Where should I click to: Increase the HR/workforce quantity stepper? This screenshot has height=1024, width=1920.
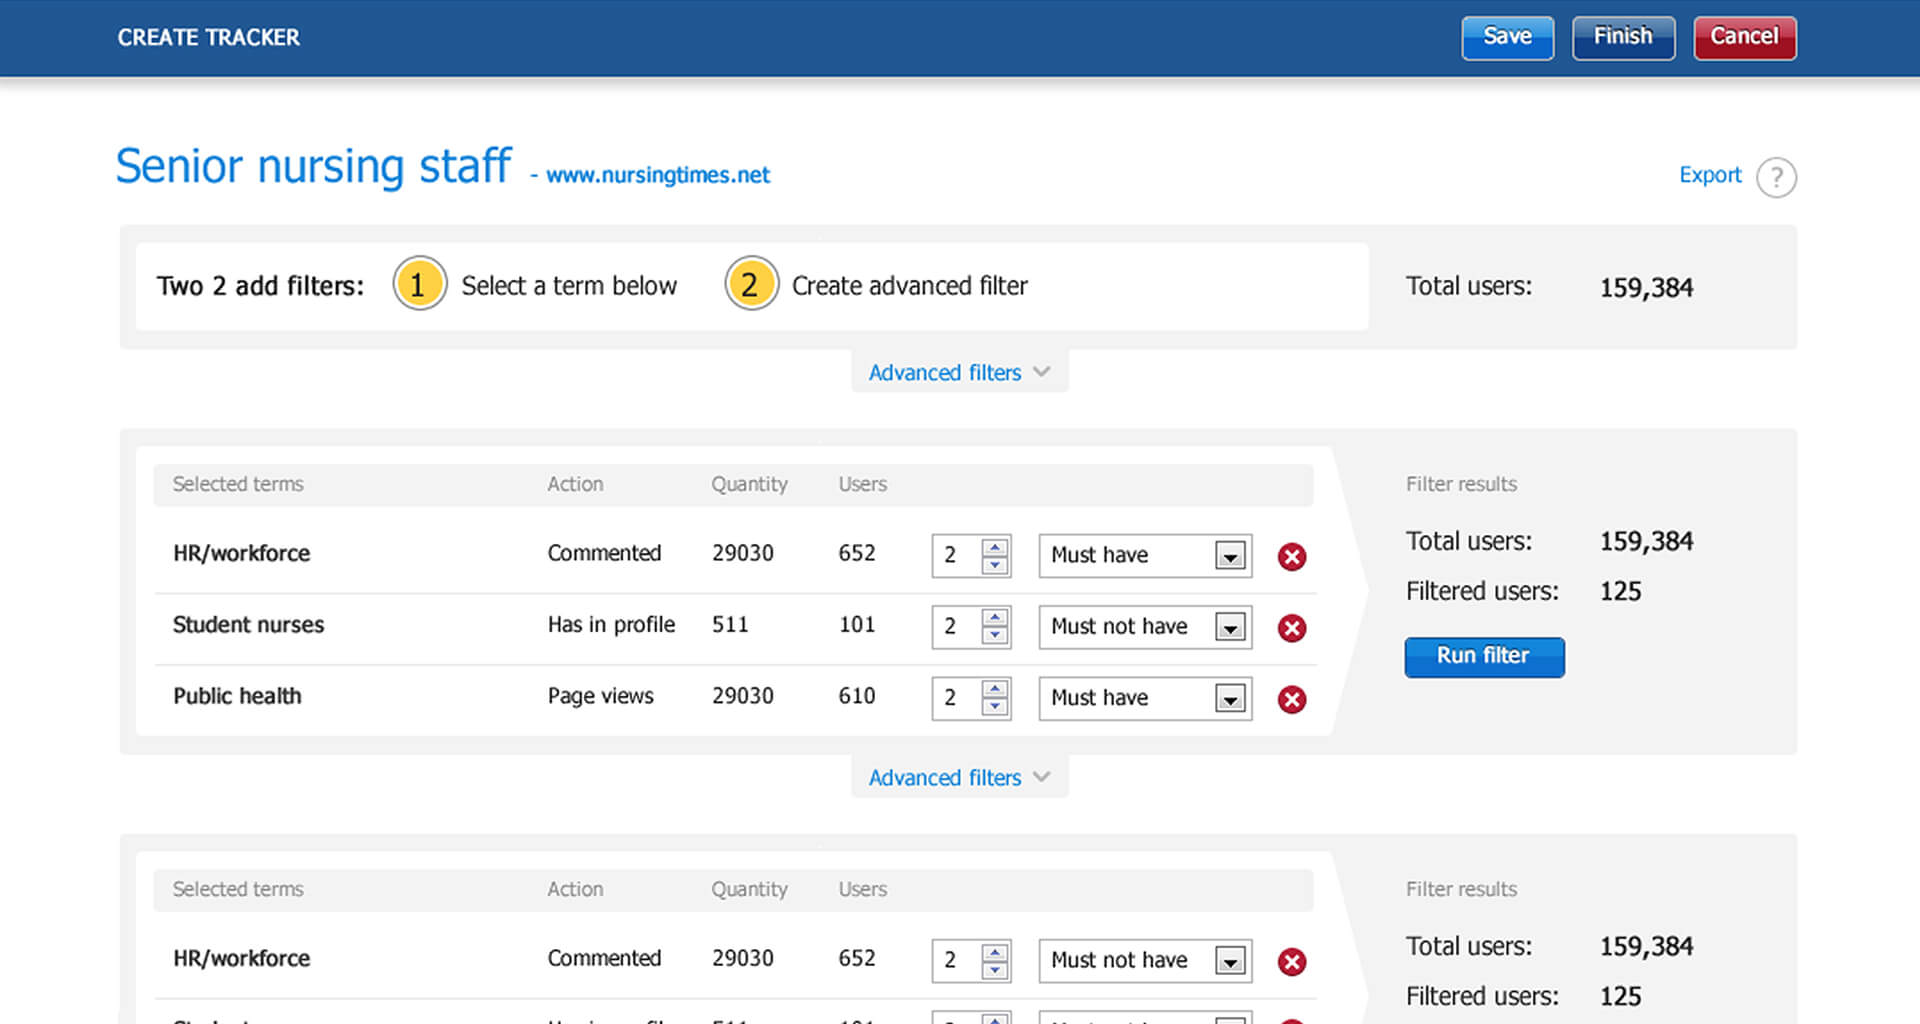[994, 547]
